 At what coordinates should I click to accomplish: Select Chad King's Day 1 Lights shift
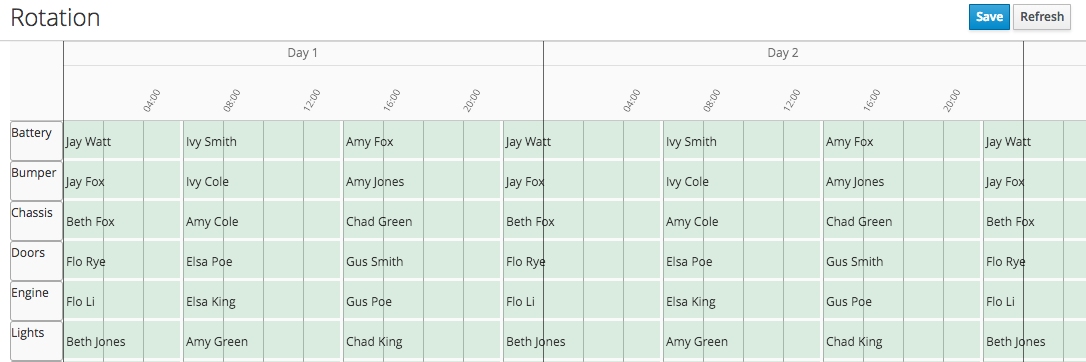point(422,341)
